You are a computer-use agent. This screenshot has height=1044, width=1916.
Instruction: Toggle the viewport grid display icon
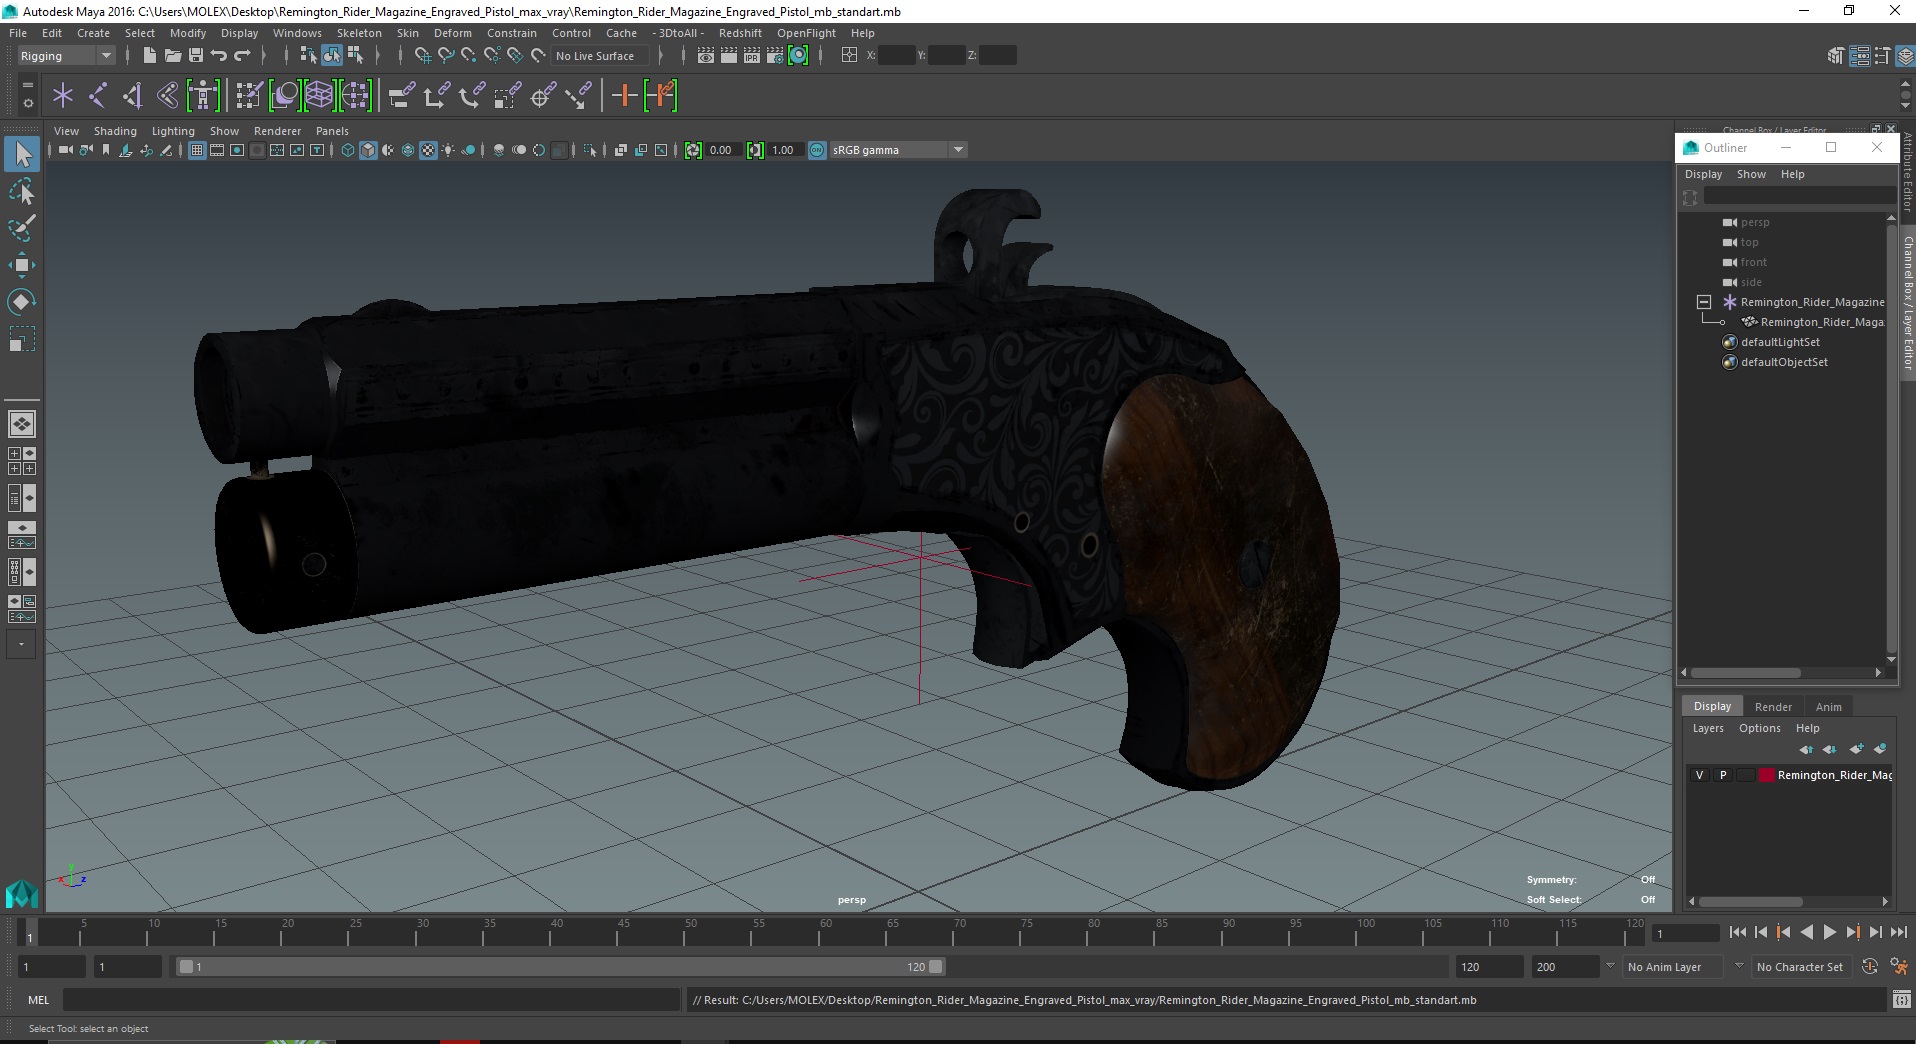[x=197, y=150]
